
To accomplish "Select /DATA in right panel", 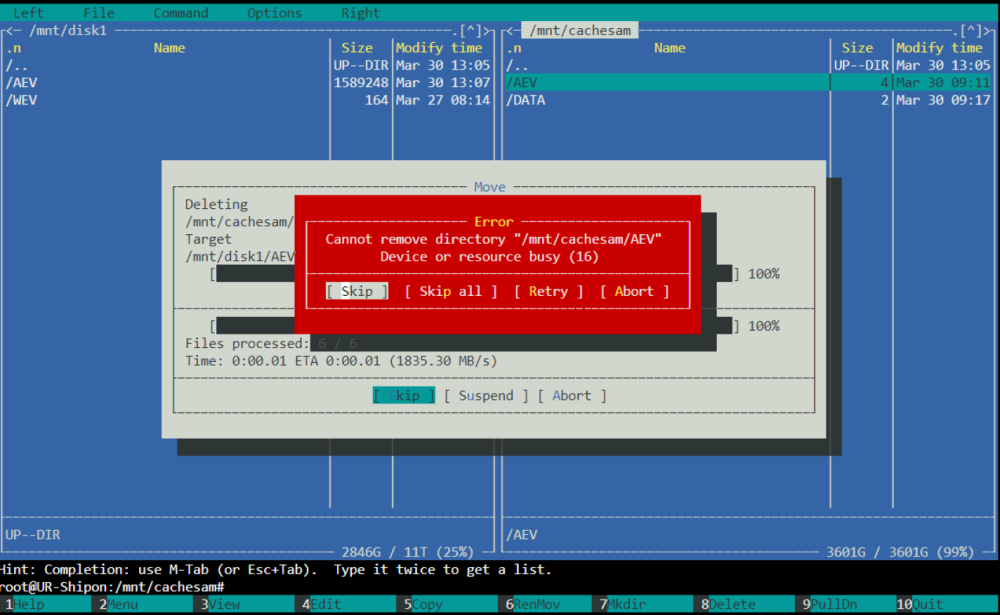I will click(749, 100).
